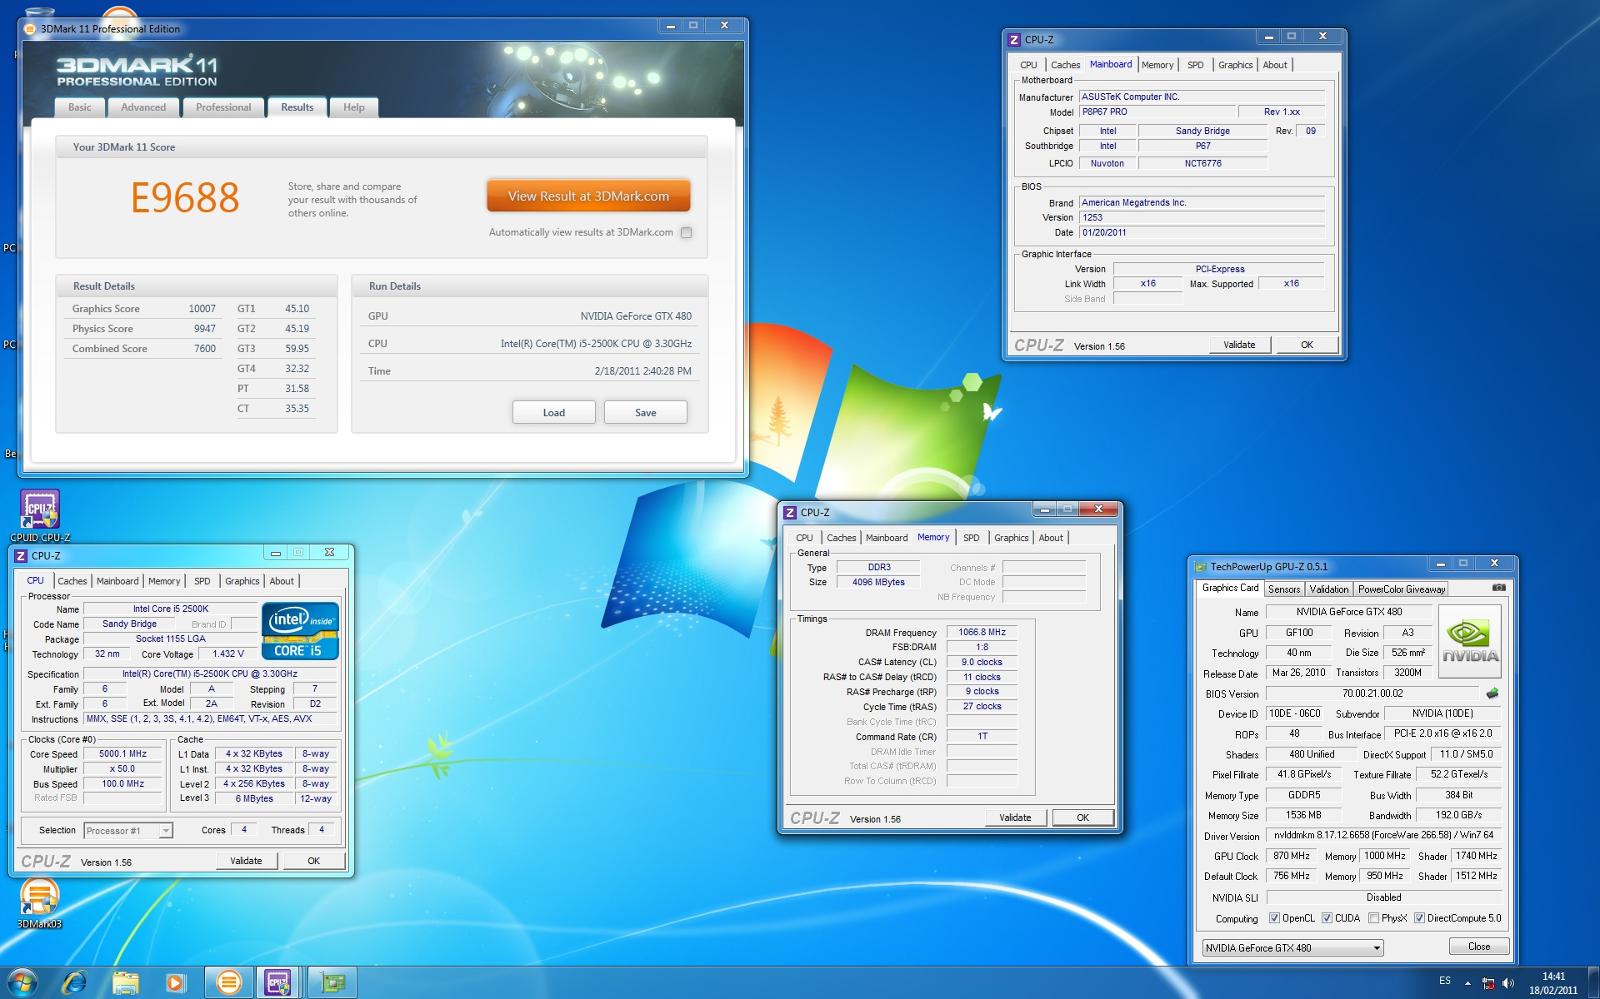The width and height of the screenshot is (1600, 999).
Task: Click the Z icon of processor CPU-Z window
Action: tap(21, 556)
